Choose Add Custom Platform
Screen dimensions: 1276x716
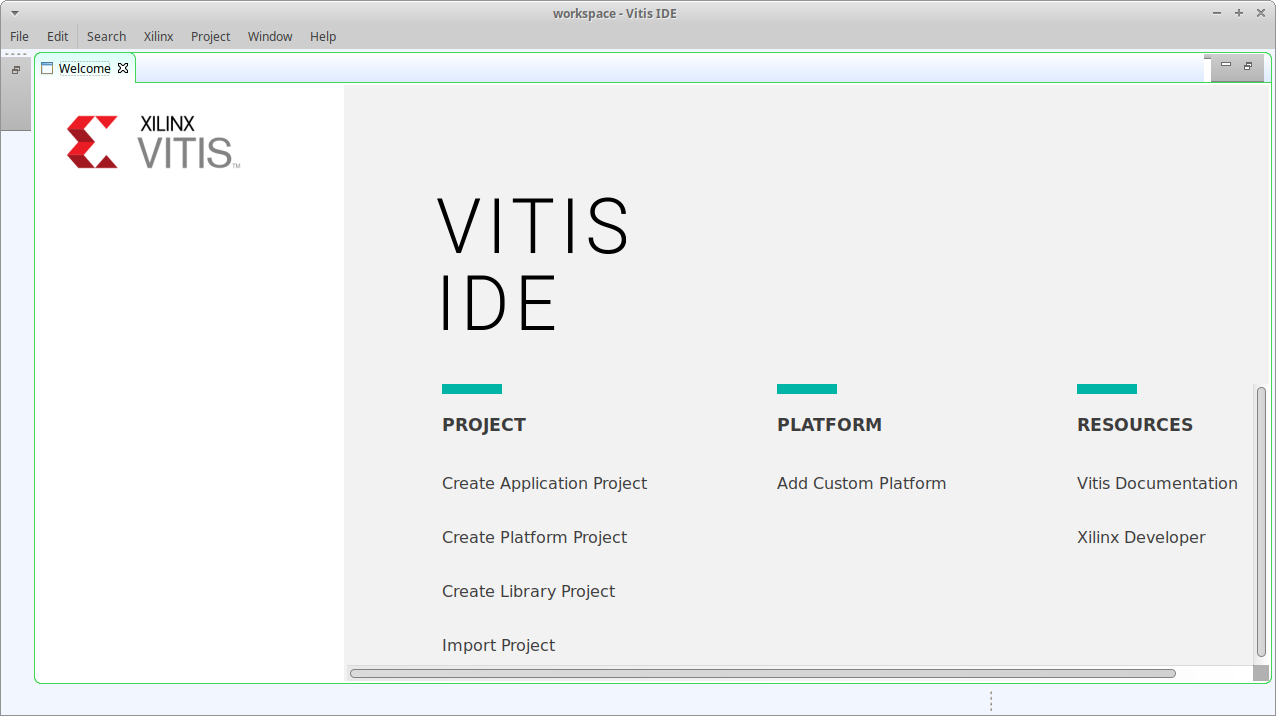[861, 483]
